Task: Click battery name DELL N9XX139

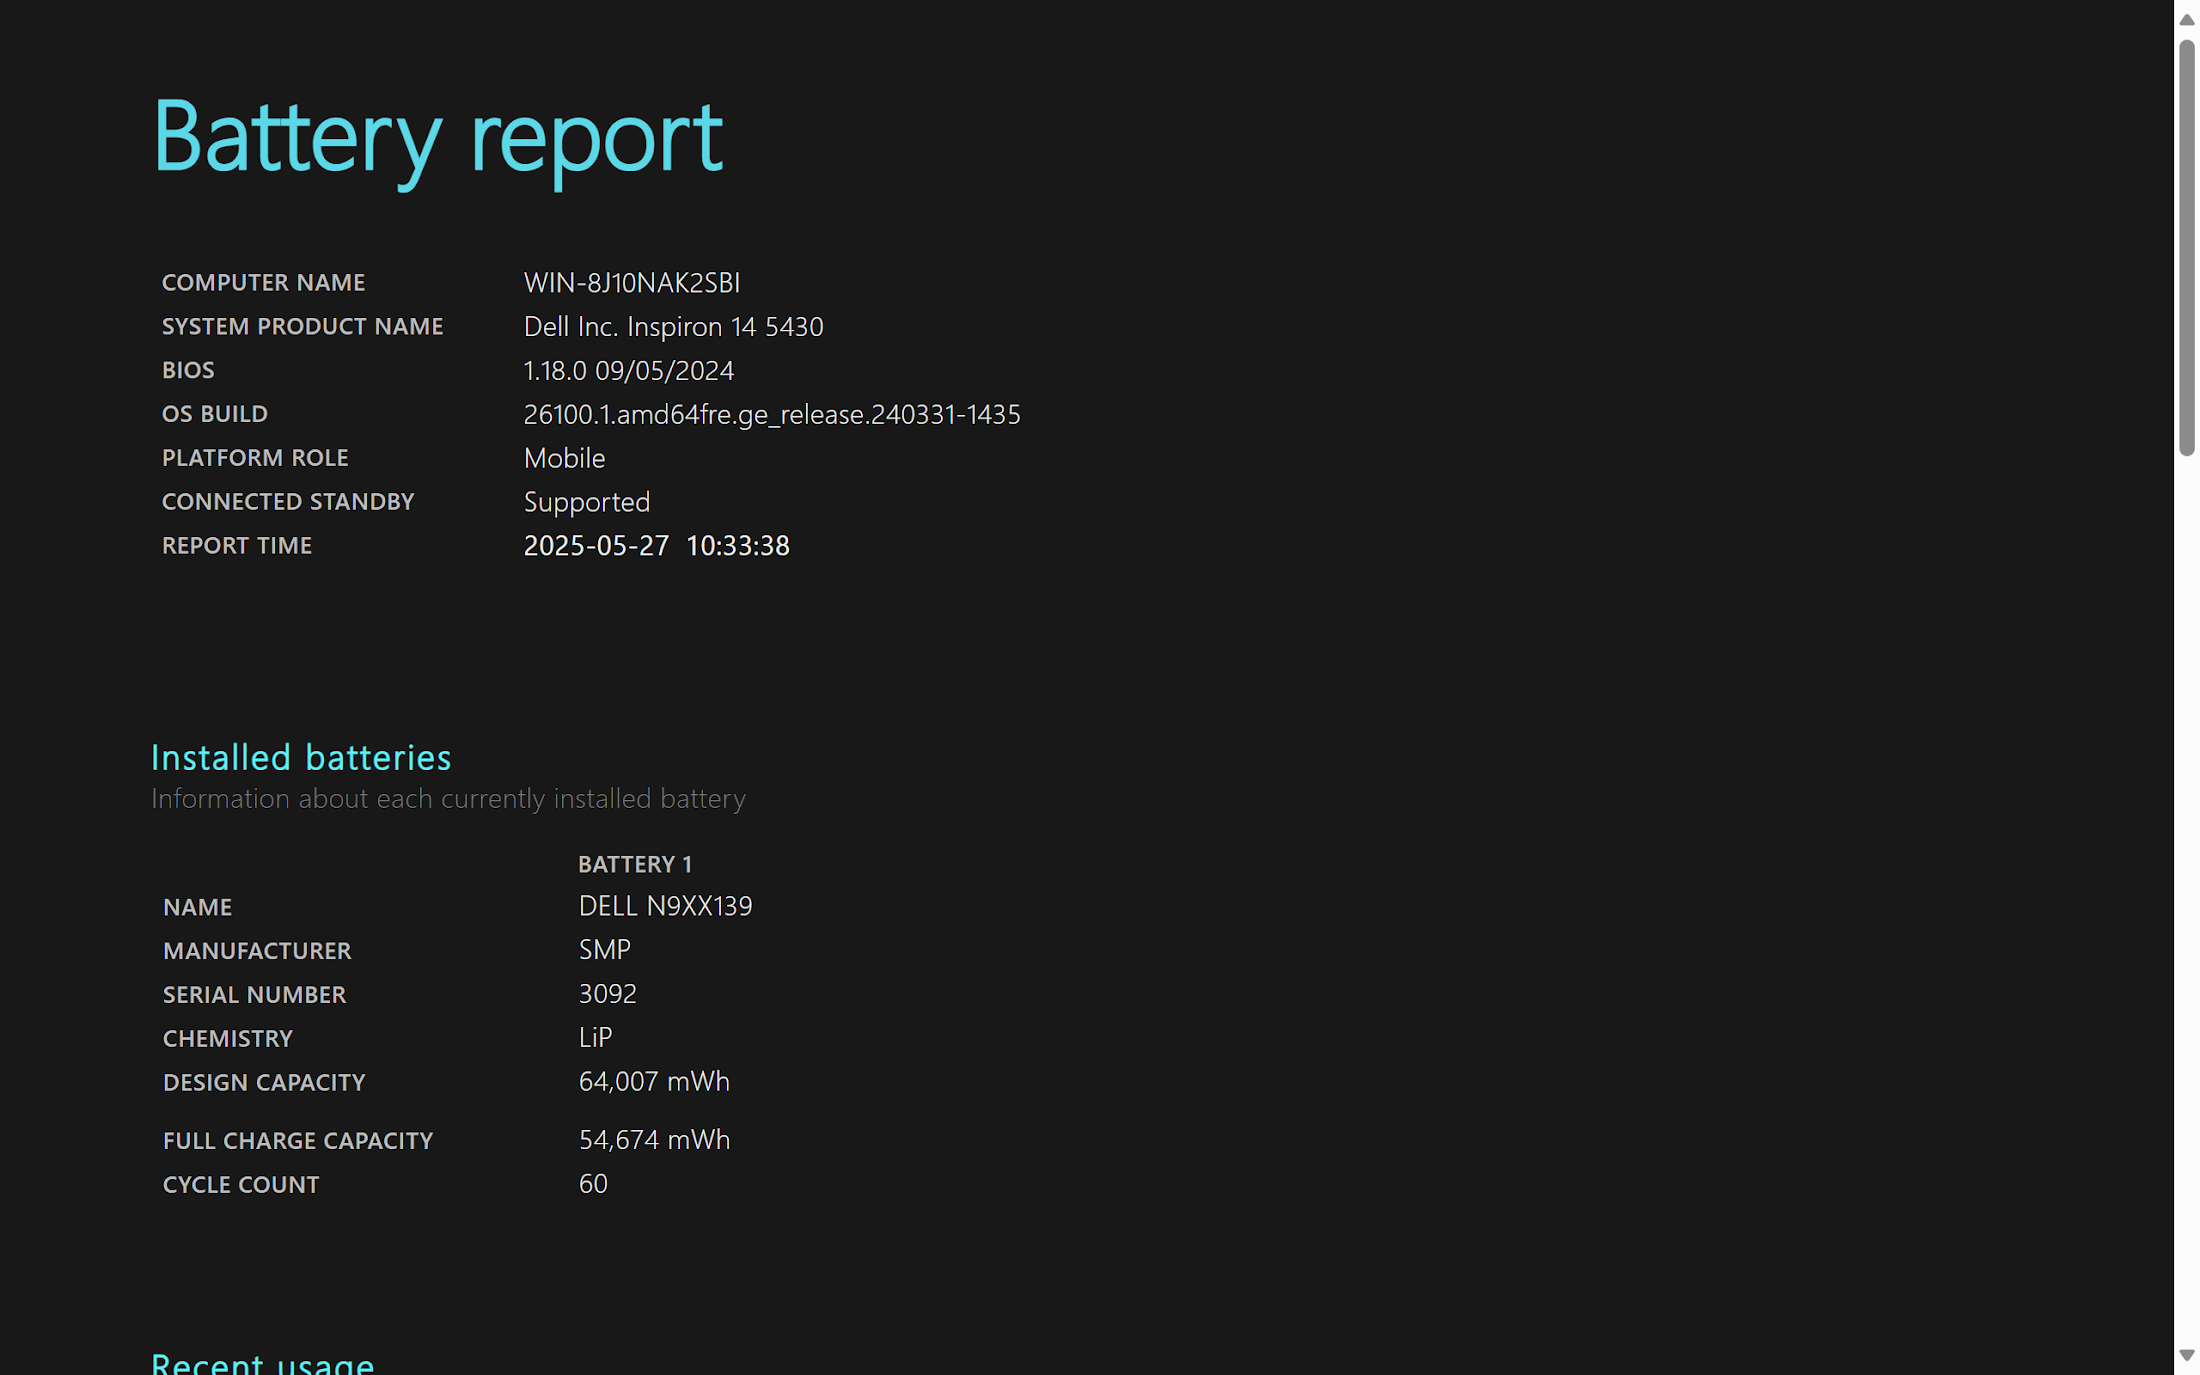Action: pos(665,906)
